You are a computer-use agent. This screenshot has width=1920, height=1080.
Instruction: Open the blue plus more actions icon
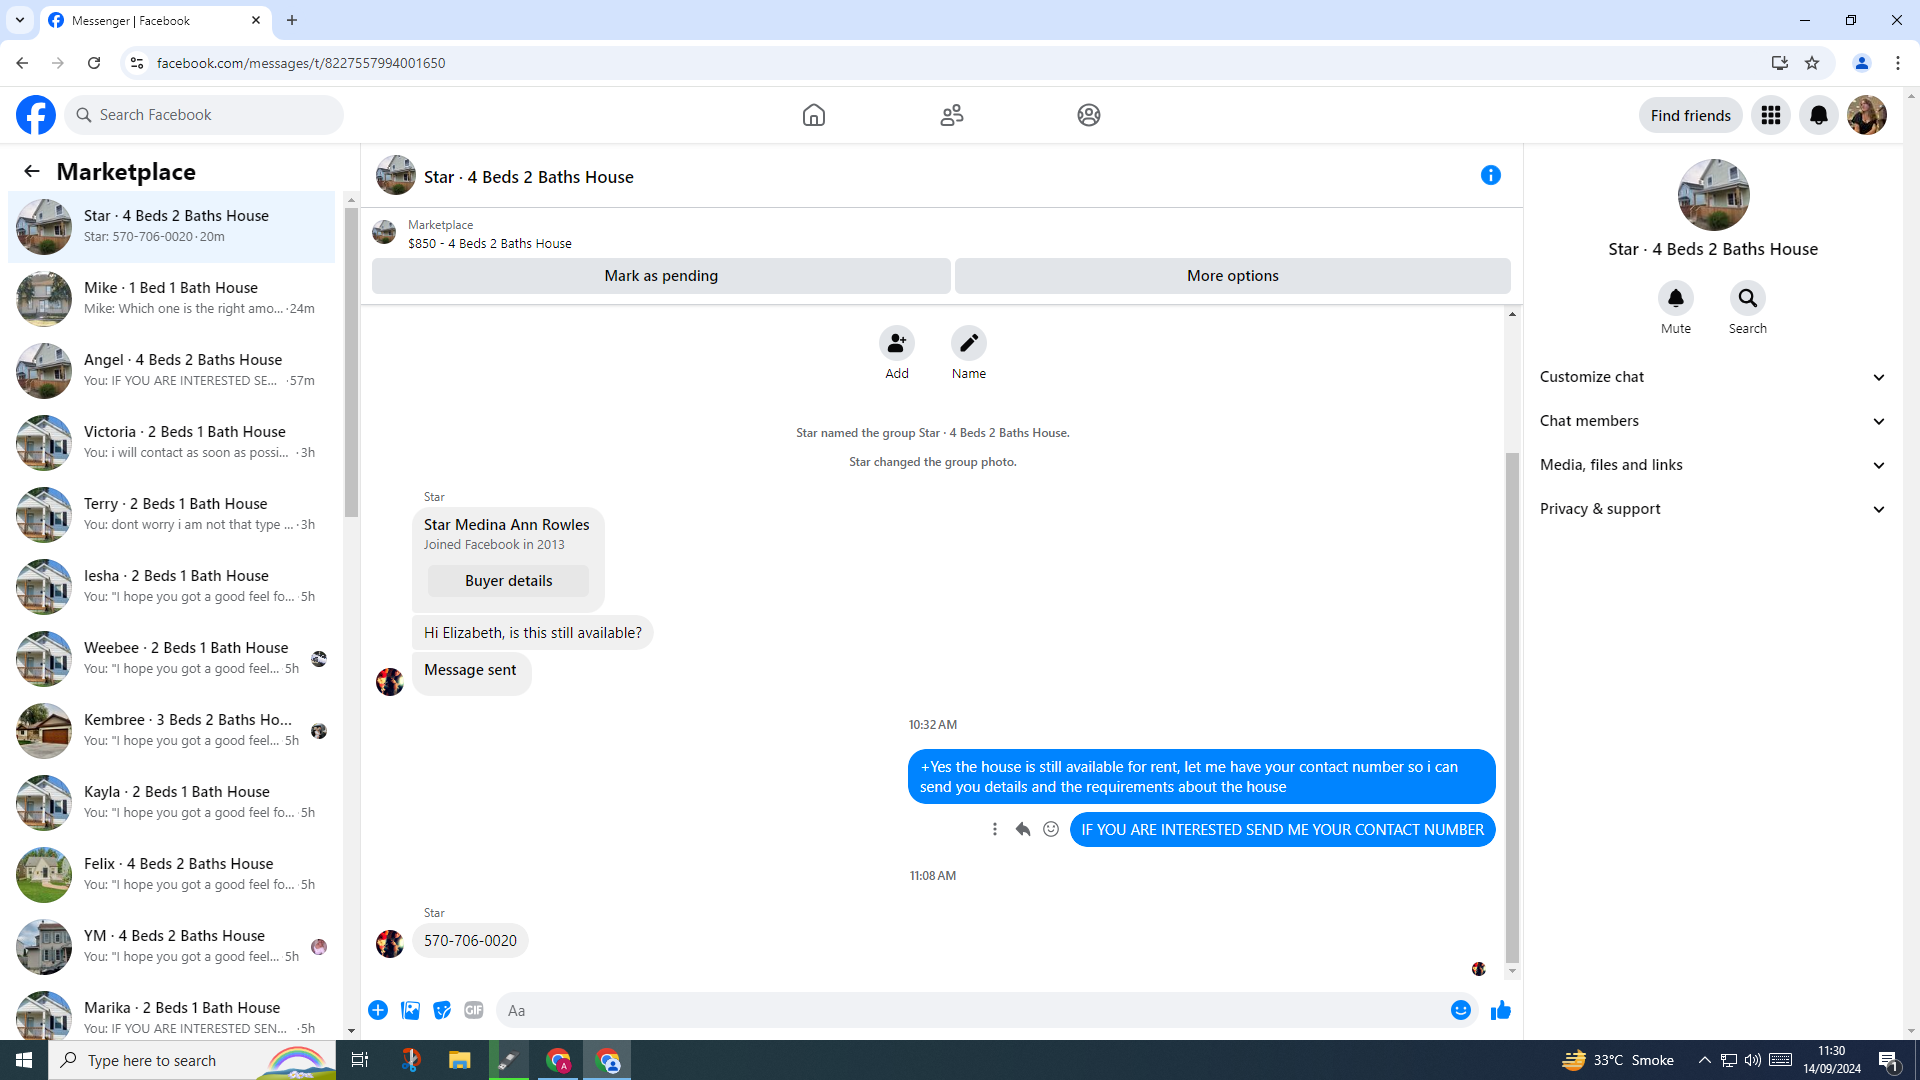378,1011
